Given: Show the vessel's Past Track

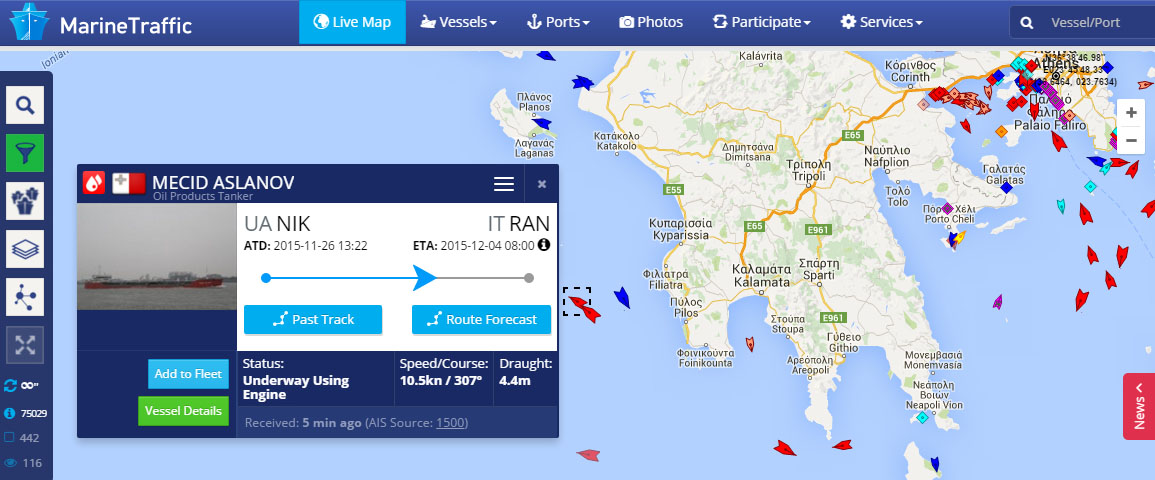Looking at the screenshot, I should [x=313, y=320].
